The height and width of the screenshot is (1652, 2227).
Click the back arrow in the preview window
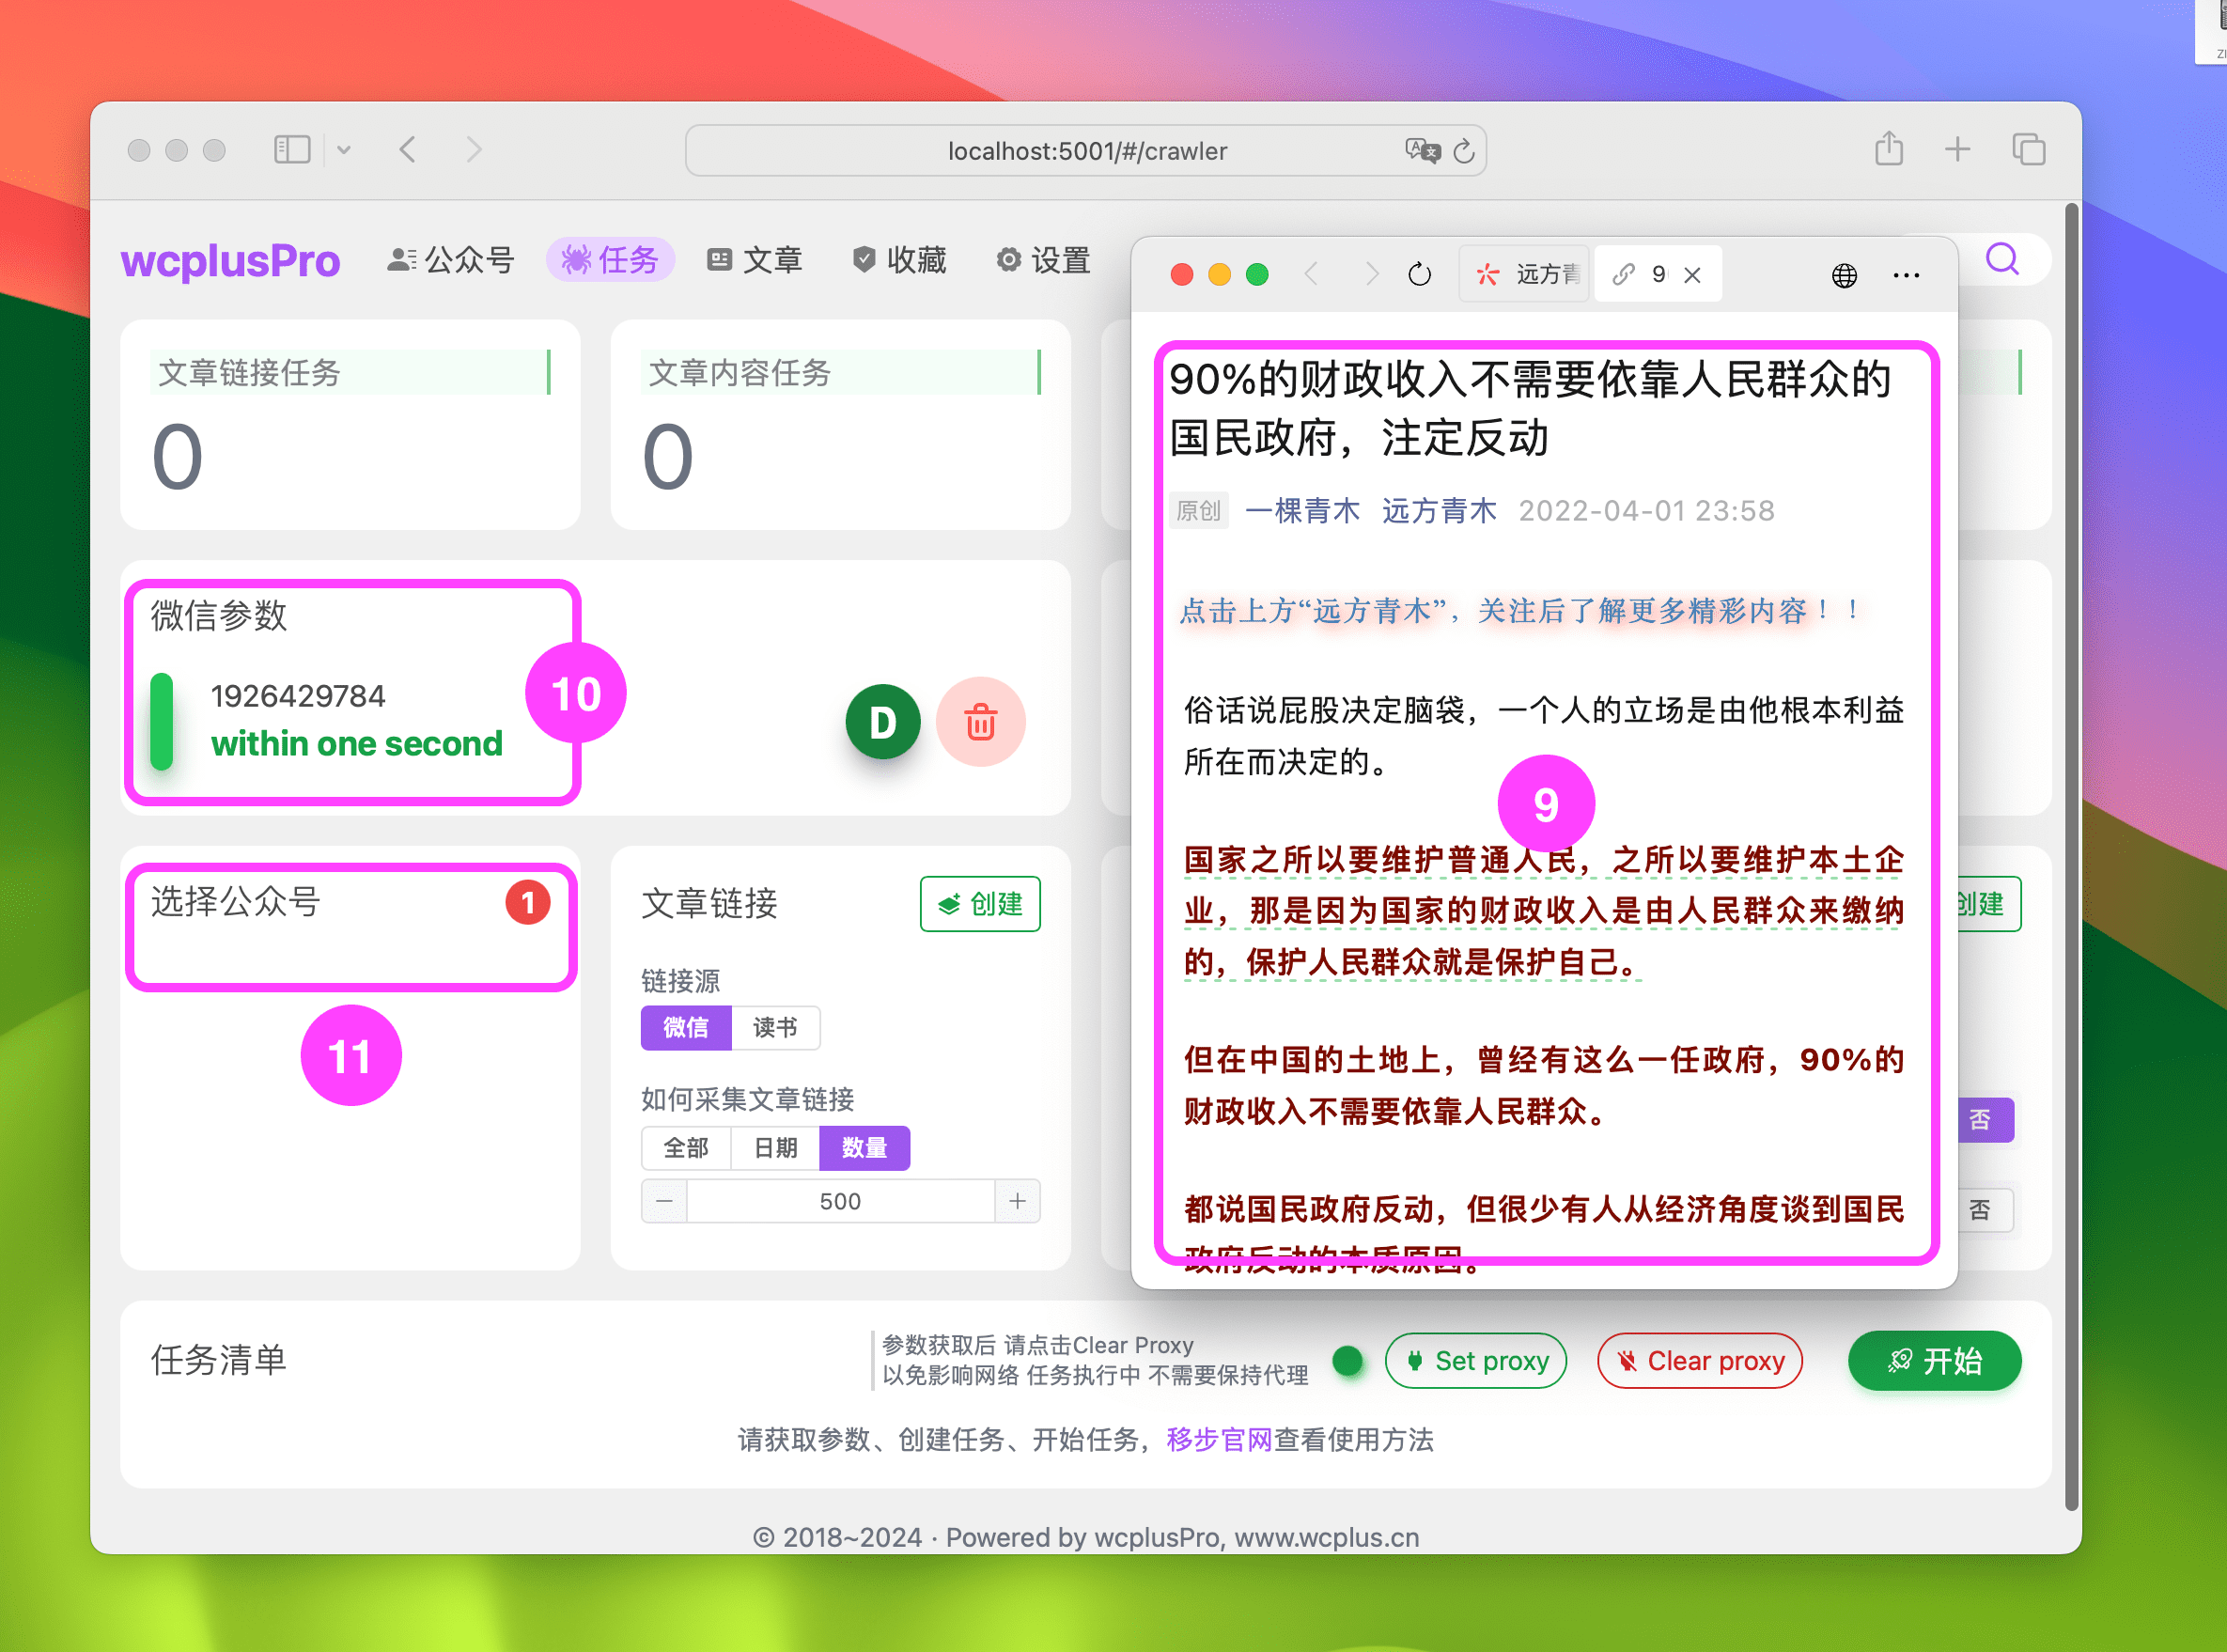coord(1311,274)
